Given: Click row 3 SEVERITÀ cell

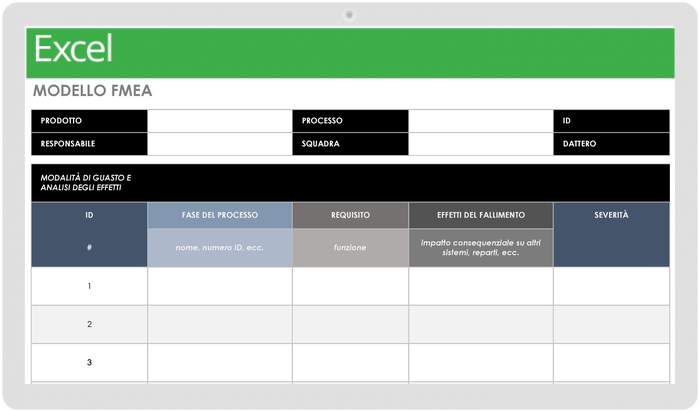Looking at the screenshot, I should pyautogui.click(x=612, y=362).
